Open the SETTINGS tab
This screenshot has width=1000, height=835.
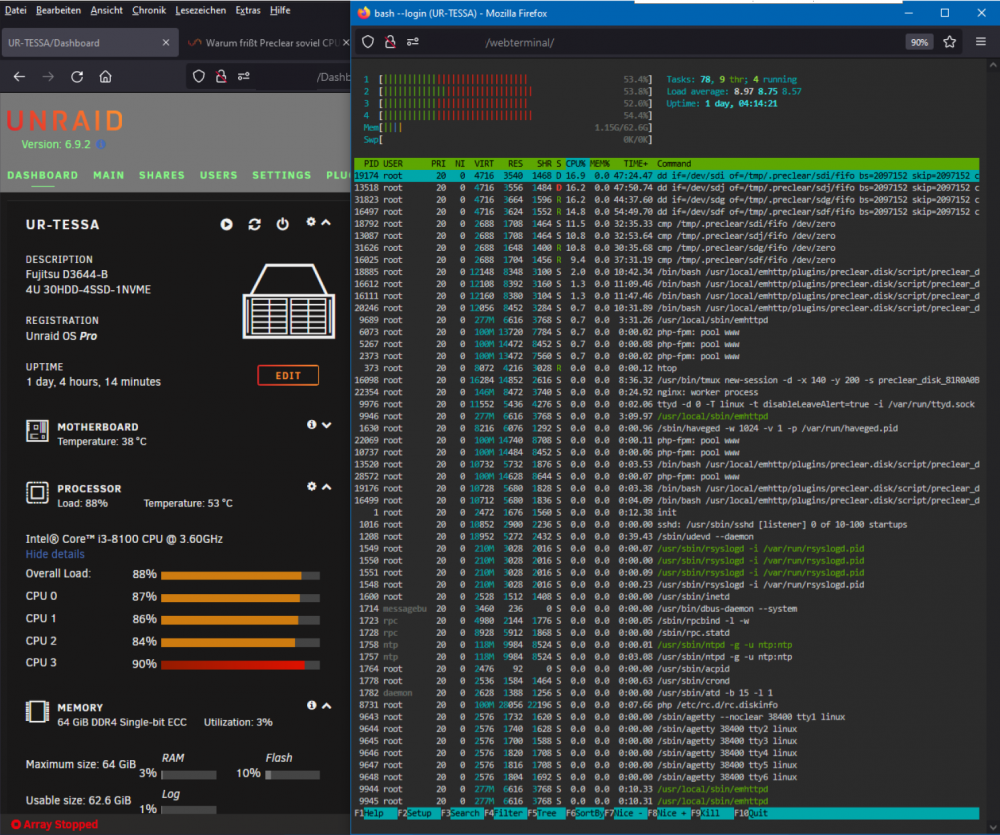click(x=282, y=175)
